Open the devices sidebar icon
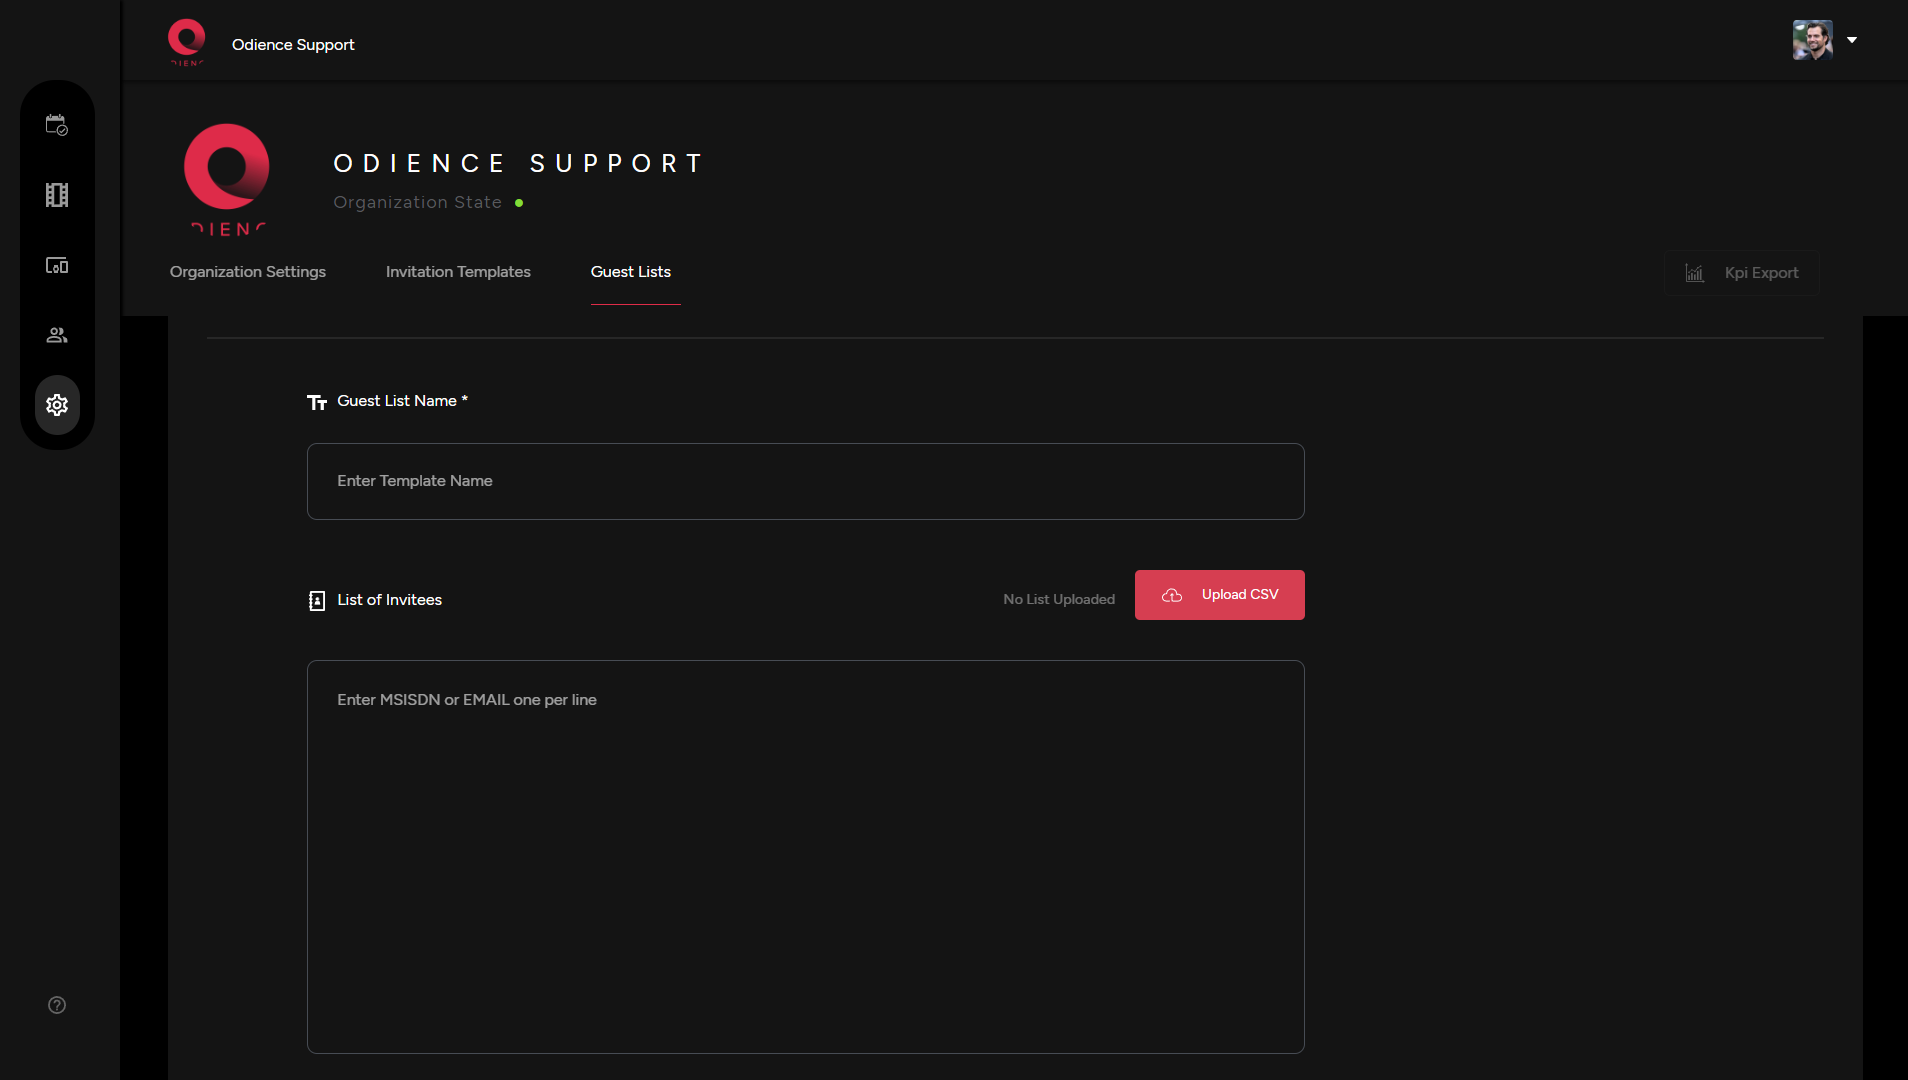The height and width of the screenshot is (1080, 1908). coord(57,265)
